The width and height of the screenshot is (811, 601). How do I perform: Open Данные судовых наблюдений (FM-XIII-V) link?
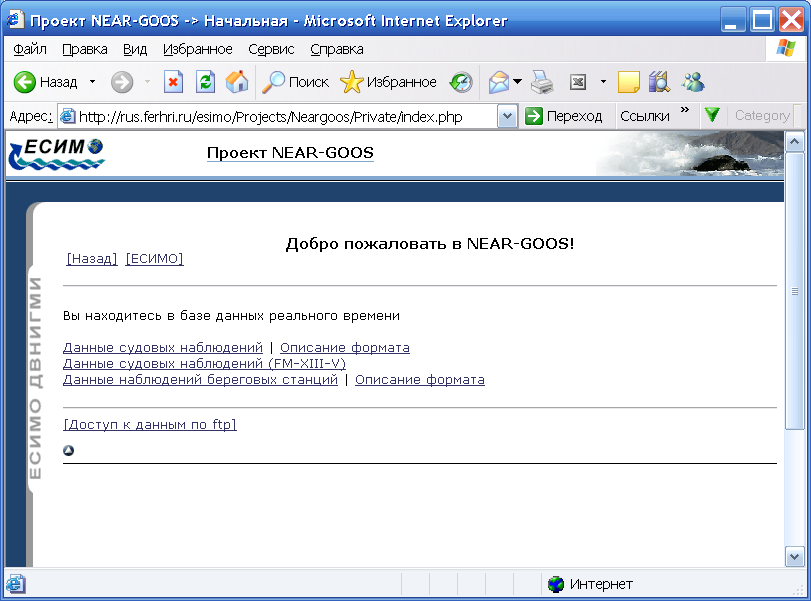click(x=204, y=364)
